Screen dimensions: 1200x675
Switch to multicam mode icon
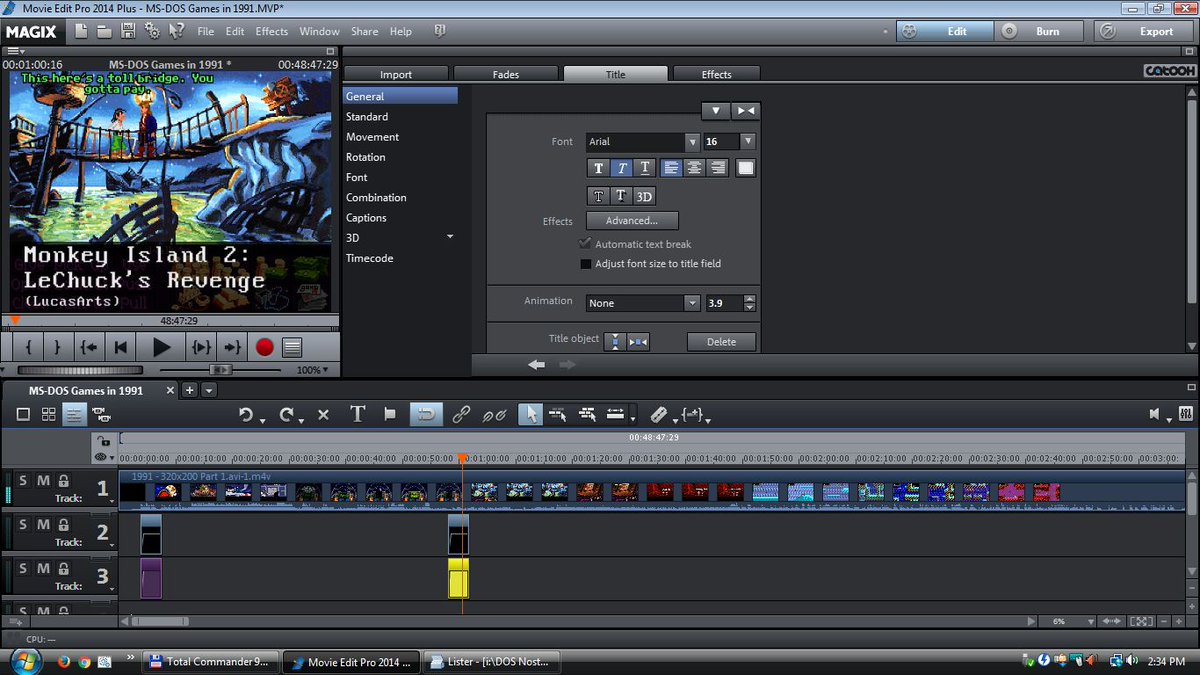101,414
